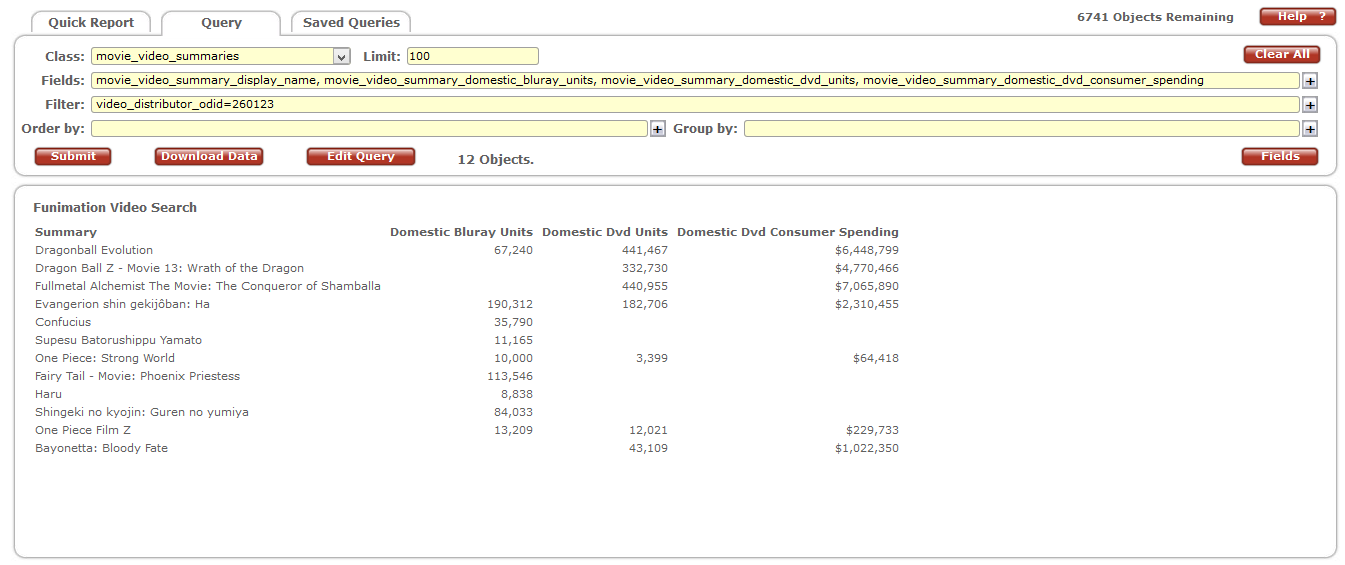
Task: Click the plus icon beside Filter input
Action: point(1310,105)
